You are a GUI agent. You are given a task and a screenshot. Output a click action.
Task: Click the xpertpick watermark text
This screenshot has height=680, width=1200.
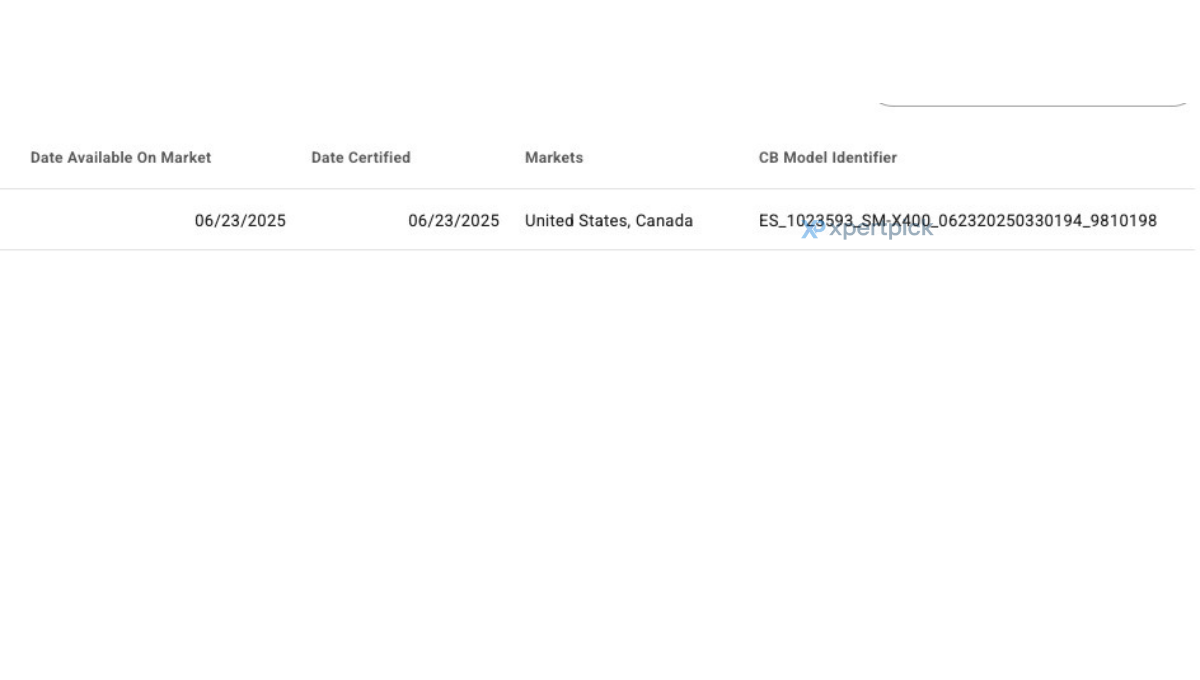880,229
